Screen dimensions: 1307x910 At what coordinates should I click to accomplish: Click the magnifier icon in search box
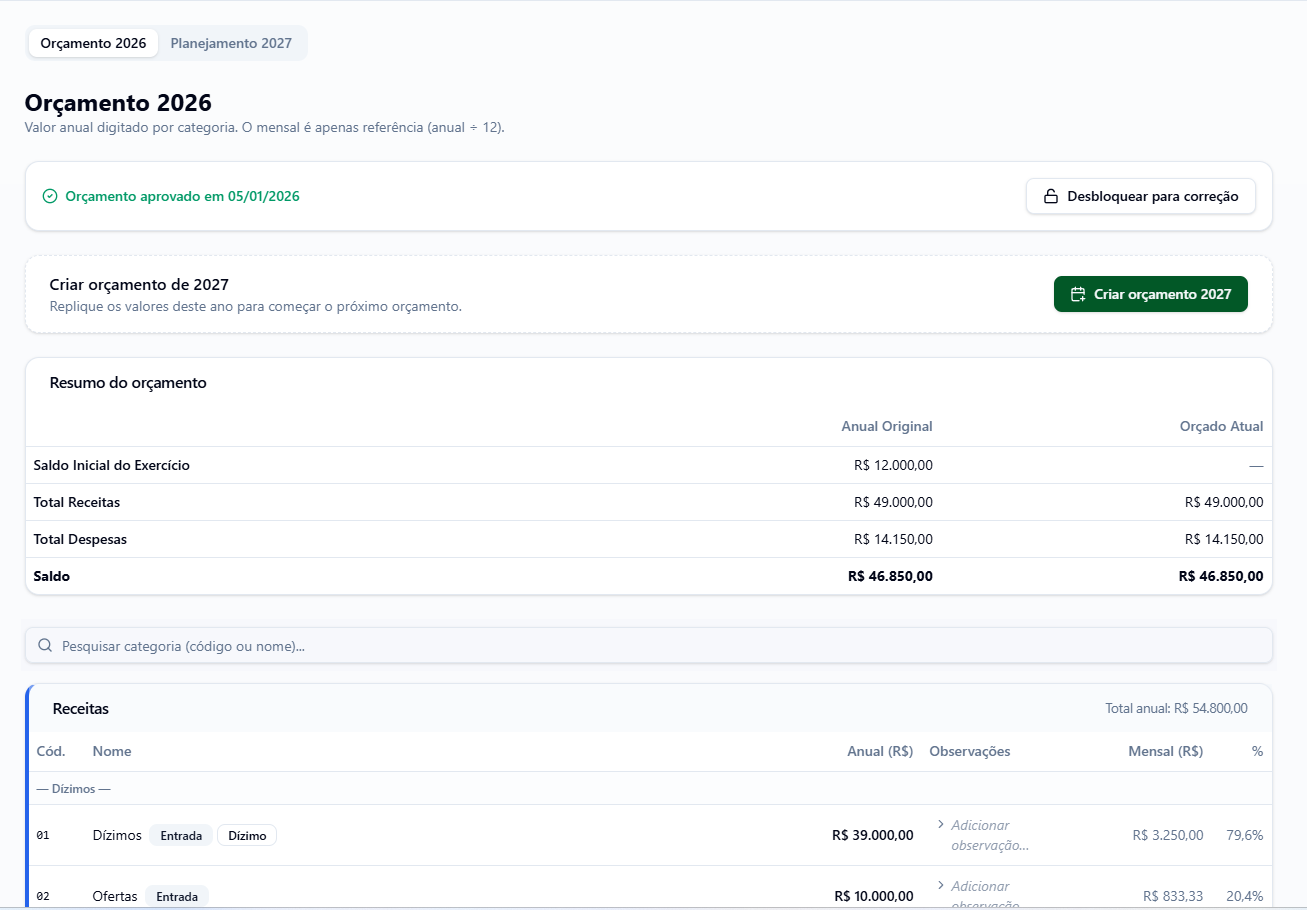point(45,646)
